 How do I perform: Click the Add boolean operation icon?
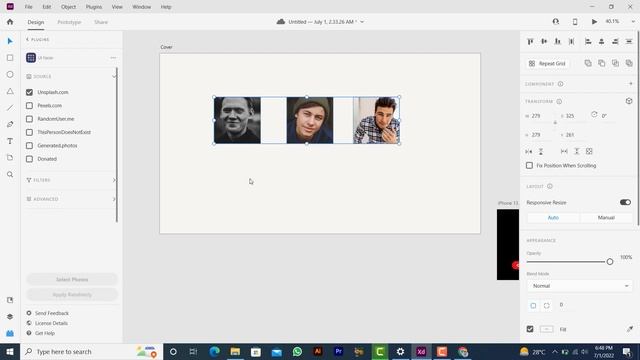click(588, 63)
